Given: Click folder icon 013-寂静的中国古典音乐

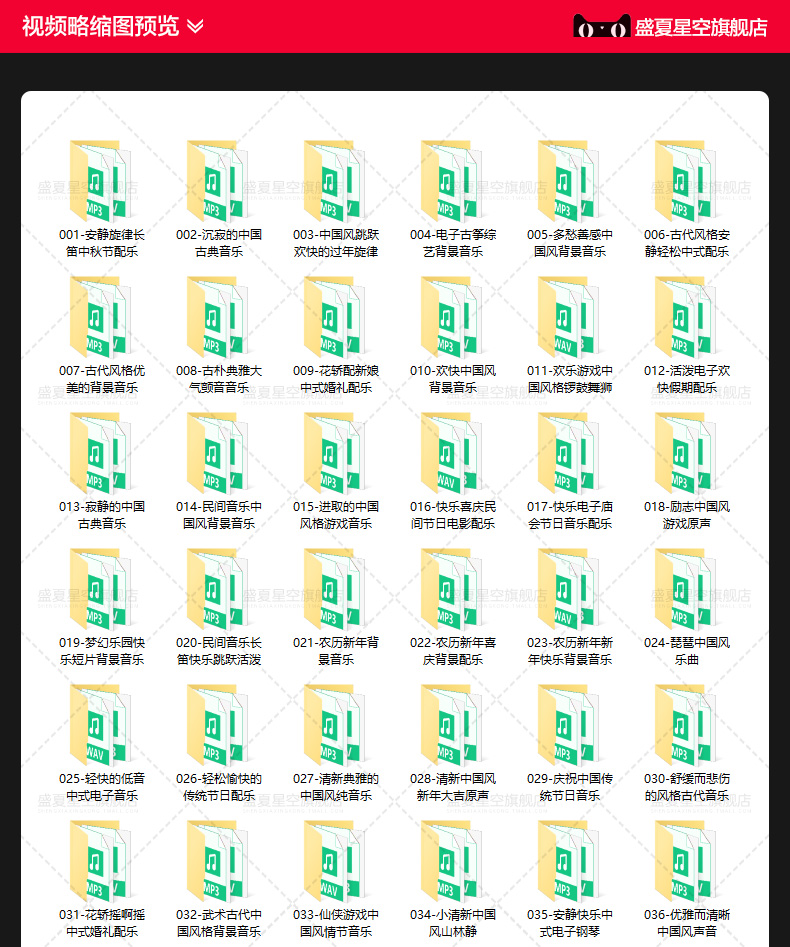Looking at the screenshot, I should coord(101,453).
